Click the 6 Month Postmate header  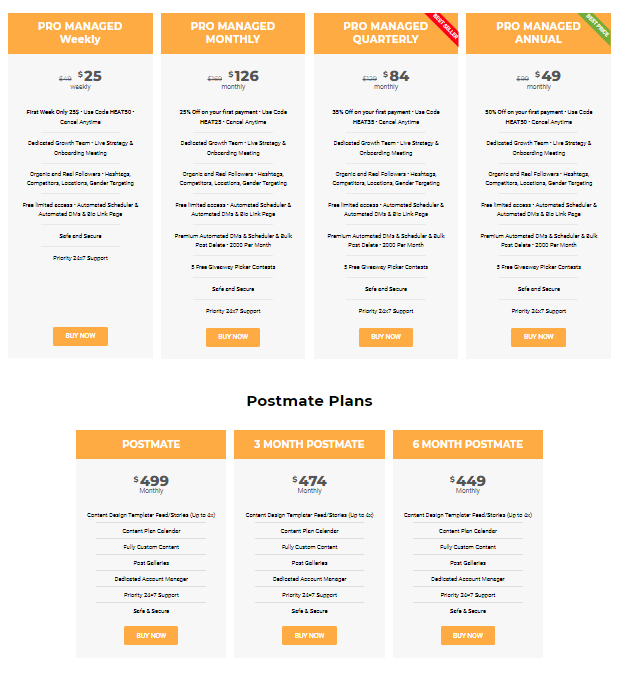(468, 444)
